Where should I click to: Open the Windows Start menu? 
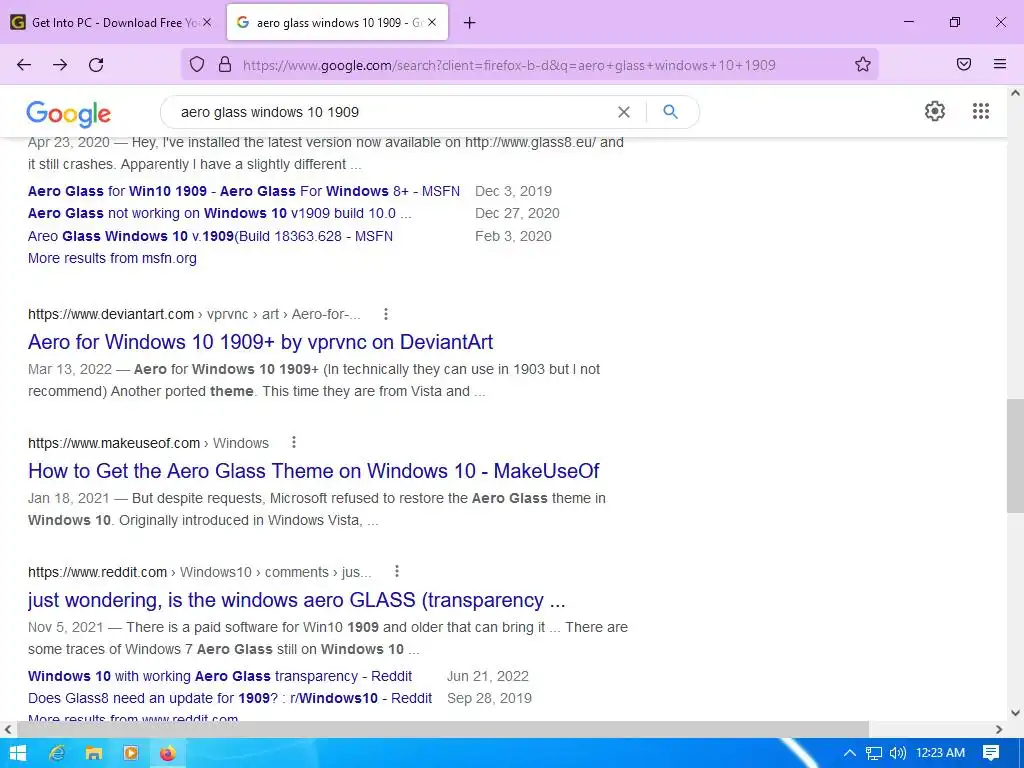click(x=18, y=753)
